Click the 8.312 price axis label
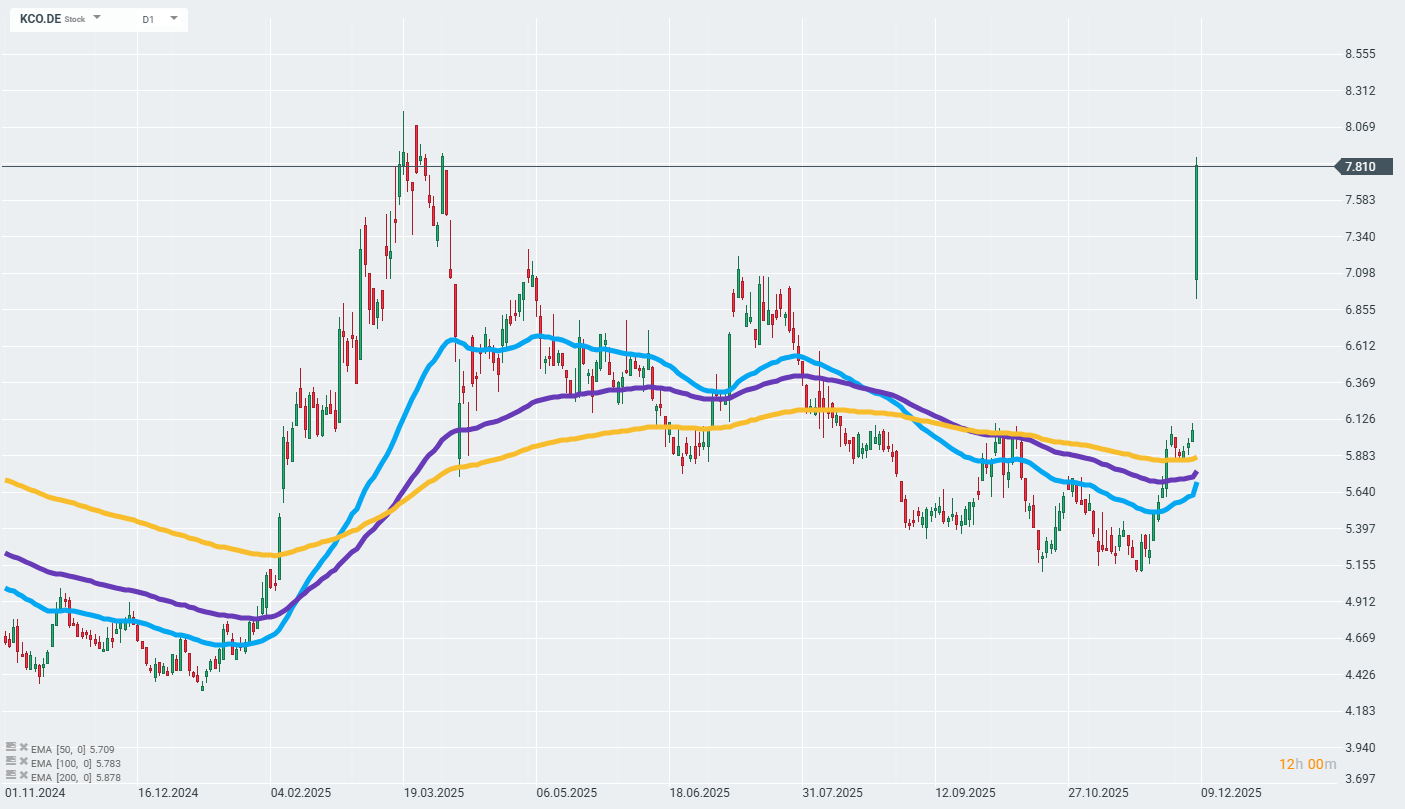The height and width of the screenshot is (809, 1405). (x=1361, y=91)
